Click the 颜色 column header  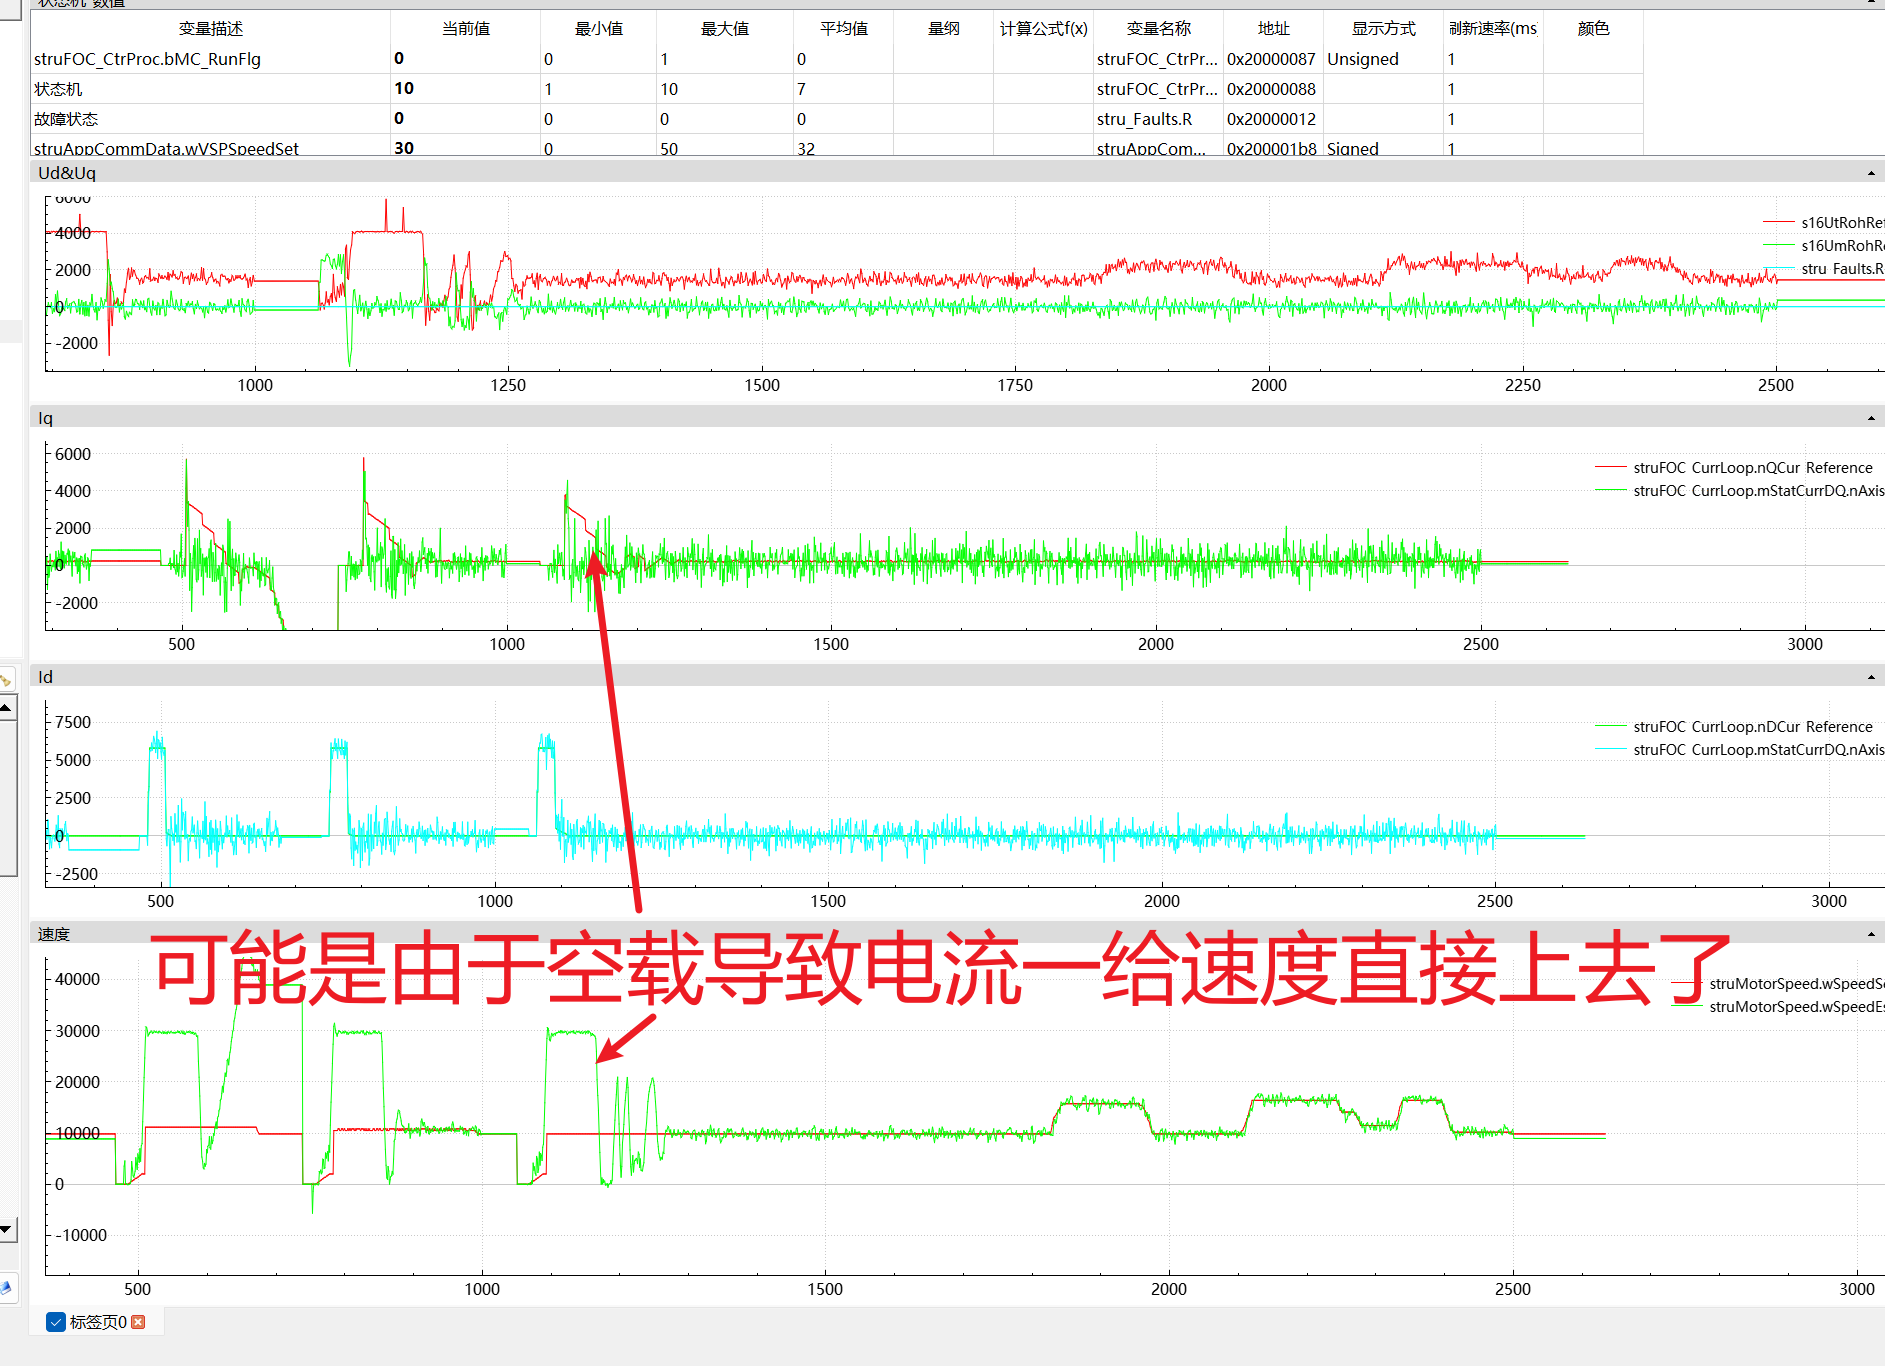(x=1593, y=29)
